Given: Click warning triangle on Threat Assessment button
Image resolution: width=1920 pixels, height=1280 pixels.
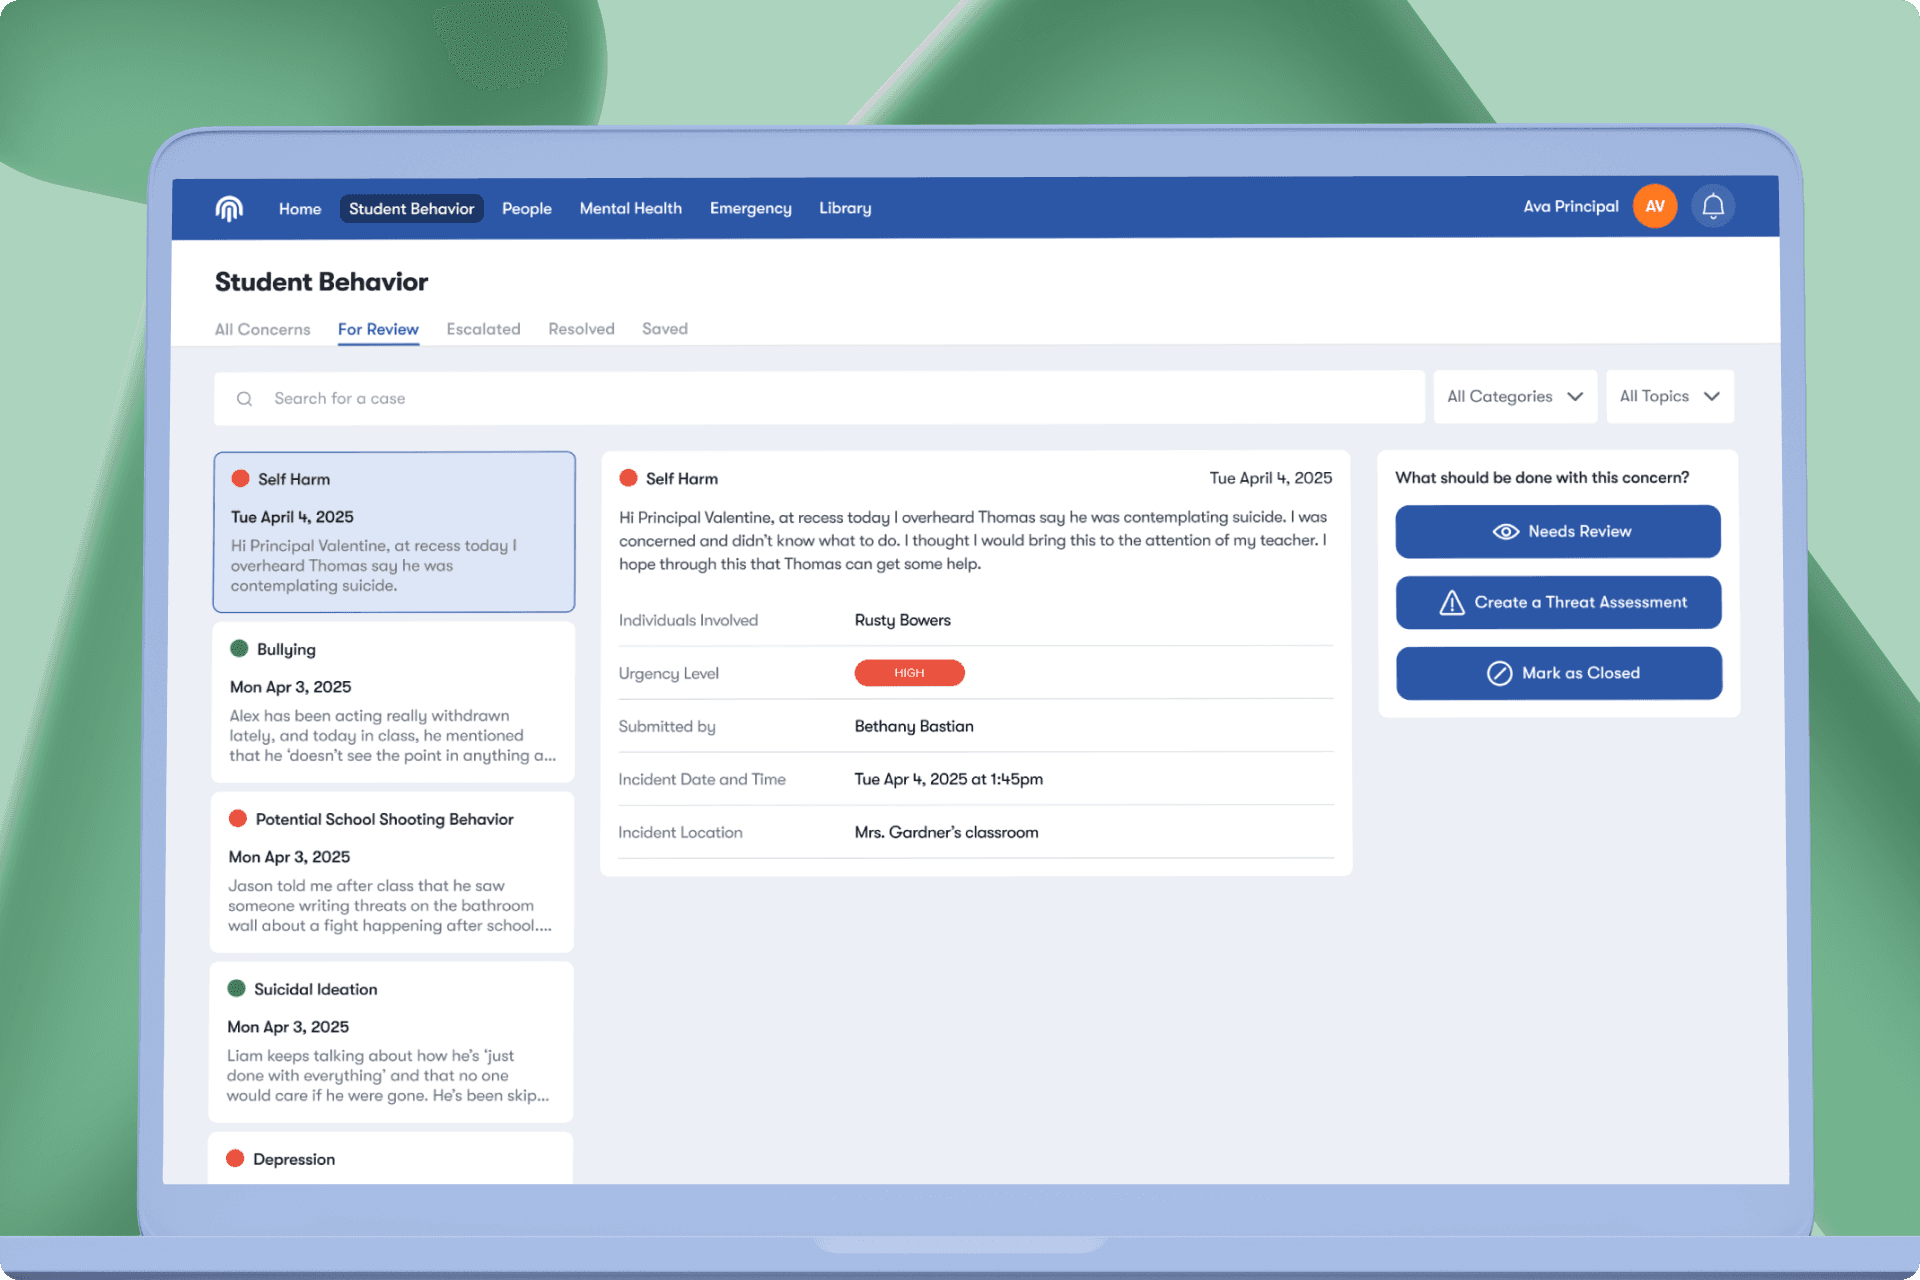Looking at the screenshot, I should pos(1451,603).
